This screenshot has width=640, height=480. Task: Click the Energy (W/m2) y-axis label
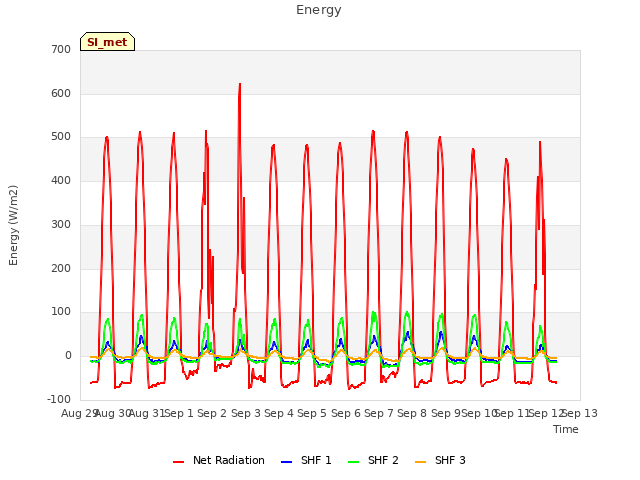point(13,225)
